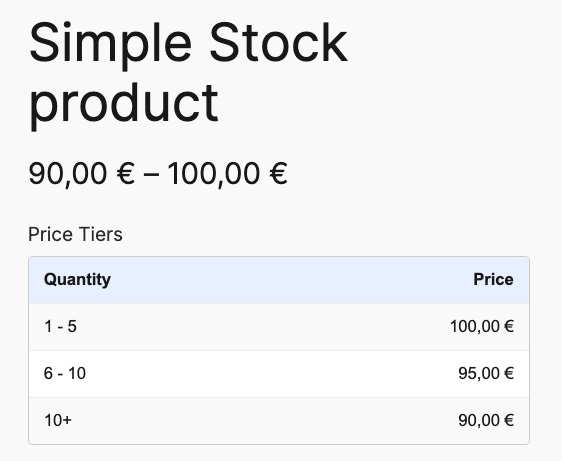Select the 90,00 € – 100,00 € price range
The height and width of the screenshot is (461, 562).
[158, 174]
